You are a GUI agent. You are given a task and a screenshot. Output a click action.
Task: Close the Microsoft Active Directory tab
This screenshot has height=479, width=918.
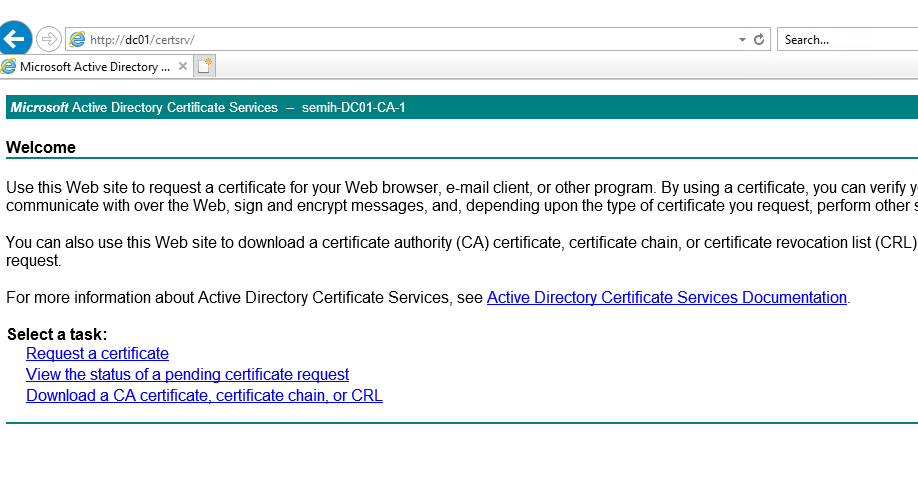tap(183, 67)
